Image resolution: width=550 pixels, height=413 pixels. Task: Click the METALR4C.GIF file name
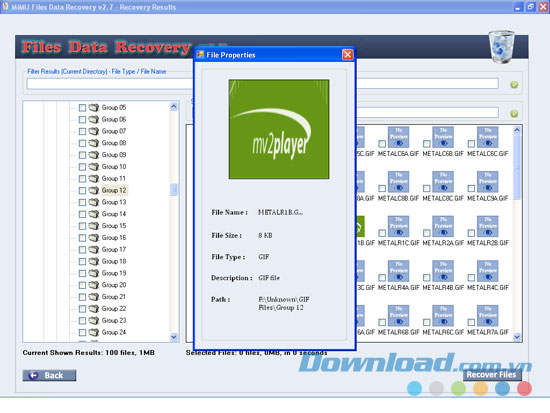click(488, 287)
